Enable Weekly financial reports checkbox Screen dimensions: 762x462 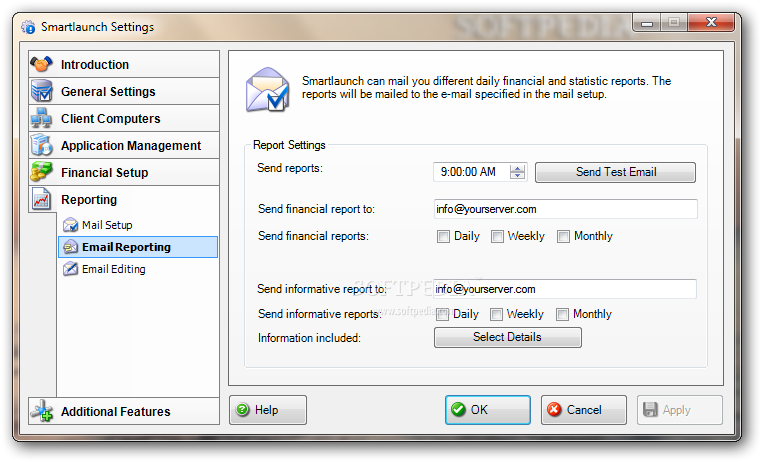tap(497, 237)
